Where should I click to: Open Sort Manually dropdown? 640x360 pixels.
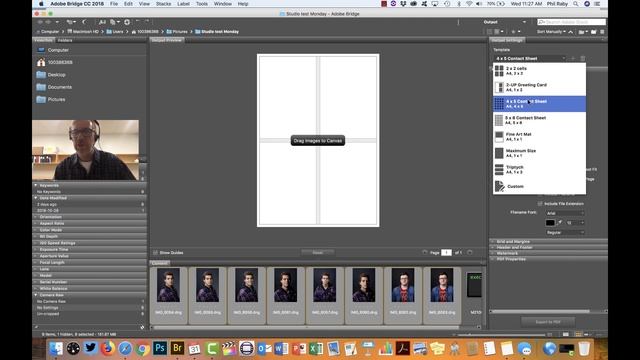point(551,32)
